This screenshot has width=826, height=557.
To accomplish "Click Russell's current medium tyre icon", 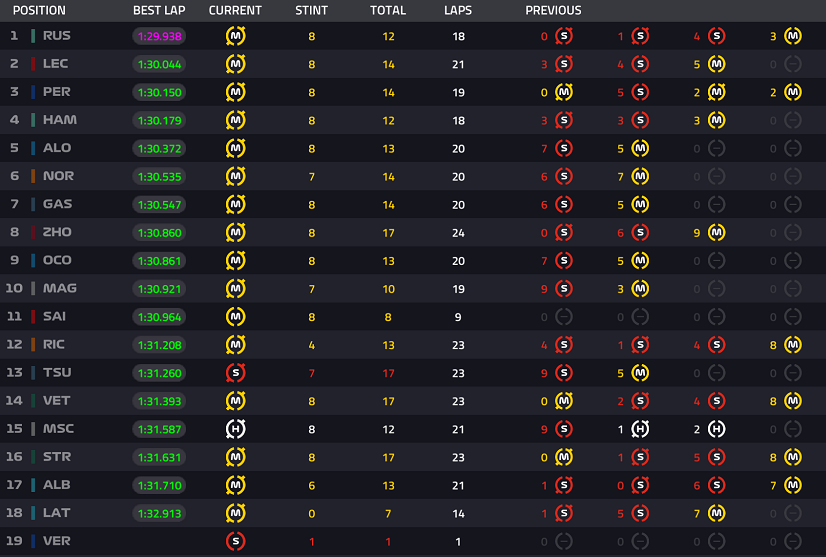I will pyautogui.click(x=235, y=36).
